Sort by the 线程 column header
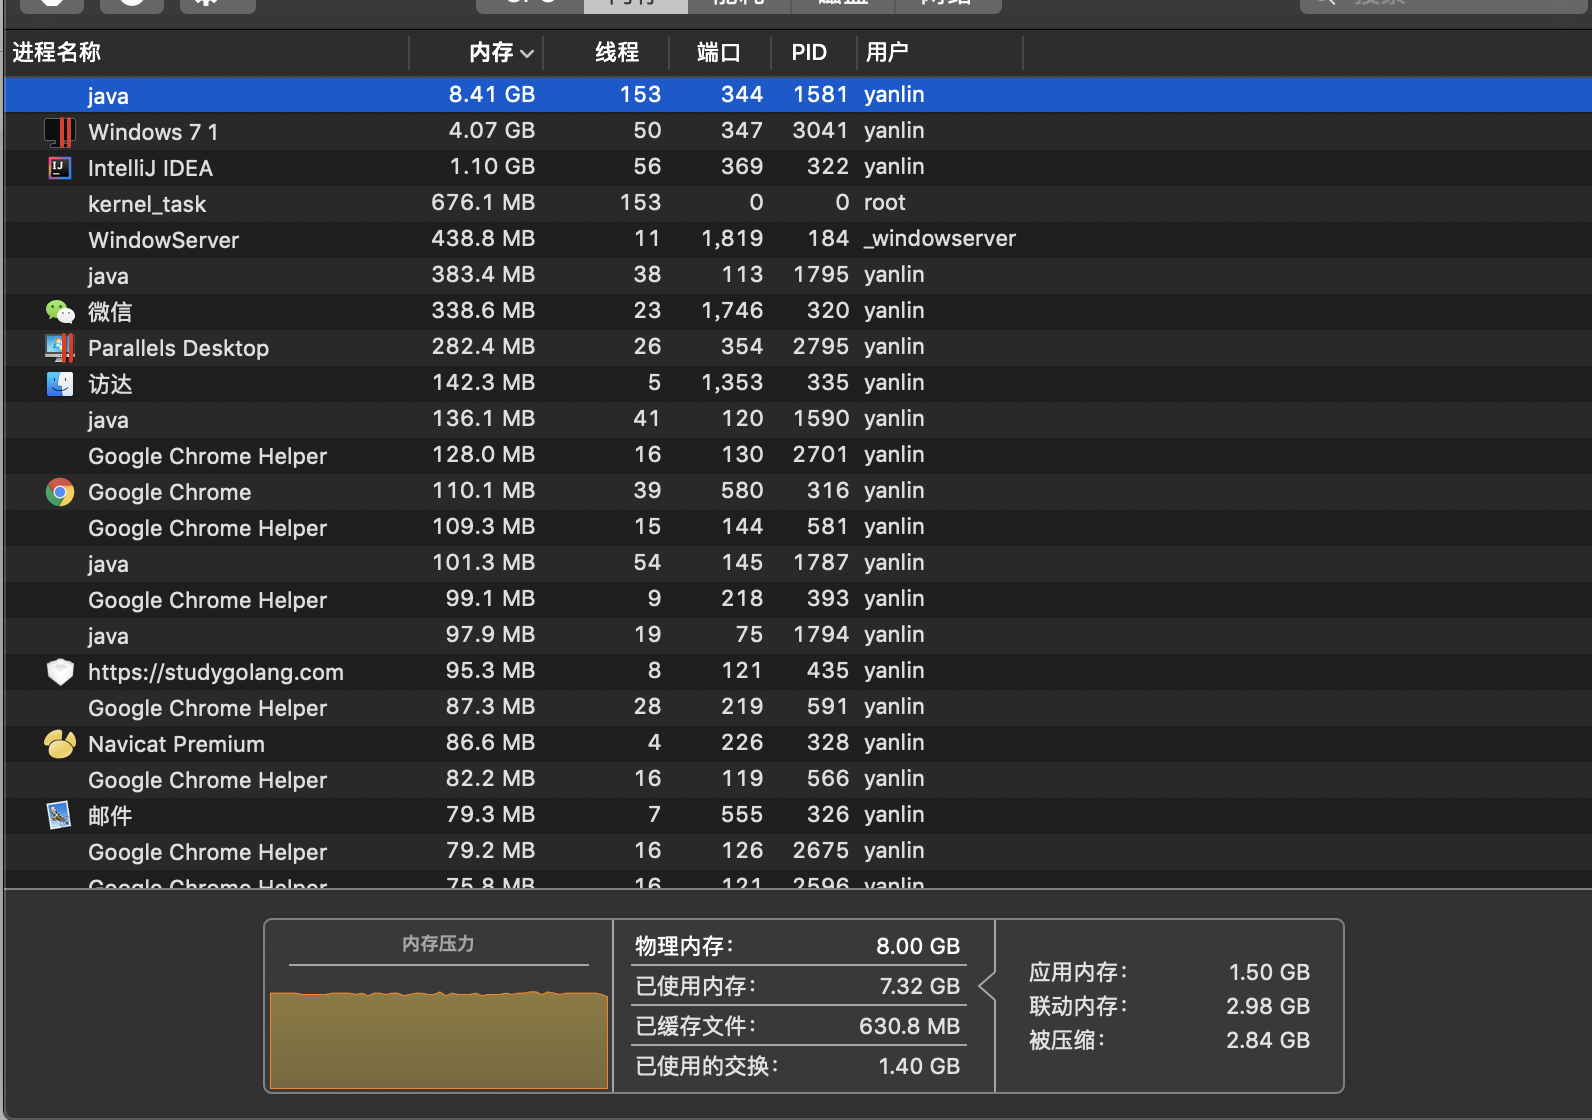Image resolution: width=1592 pixels, height=1120 pixels. click(617, 52)
